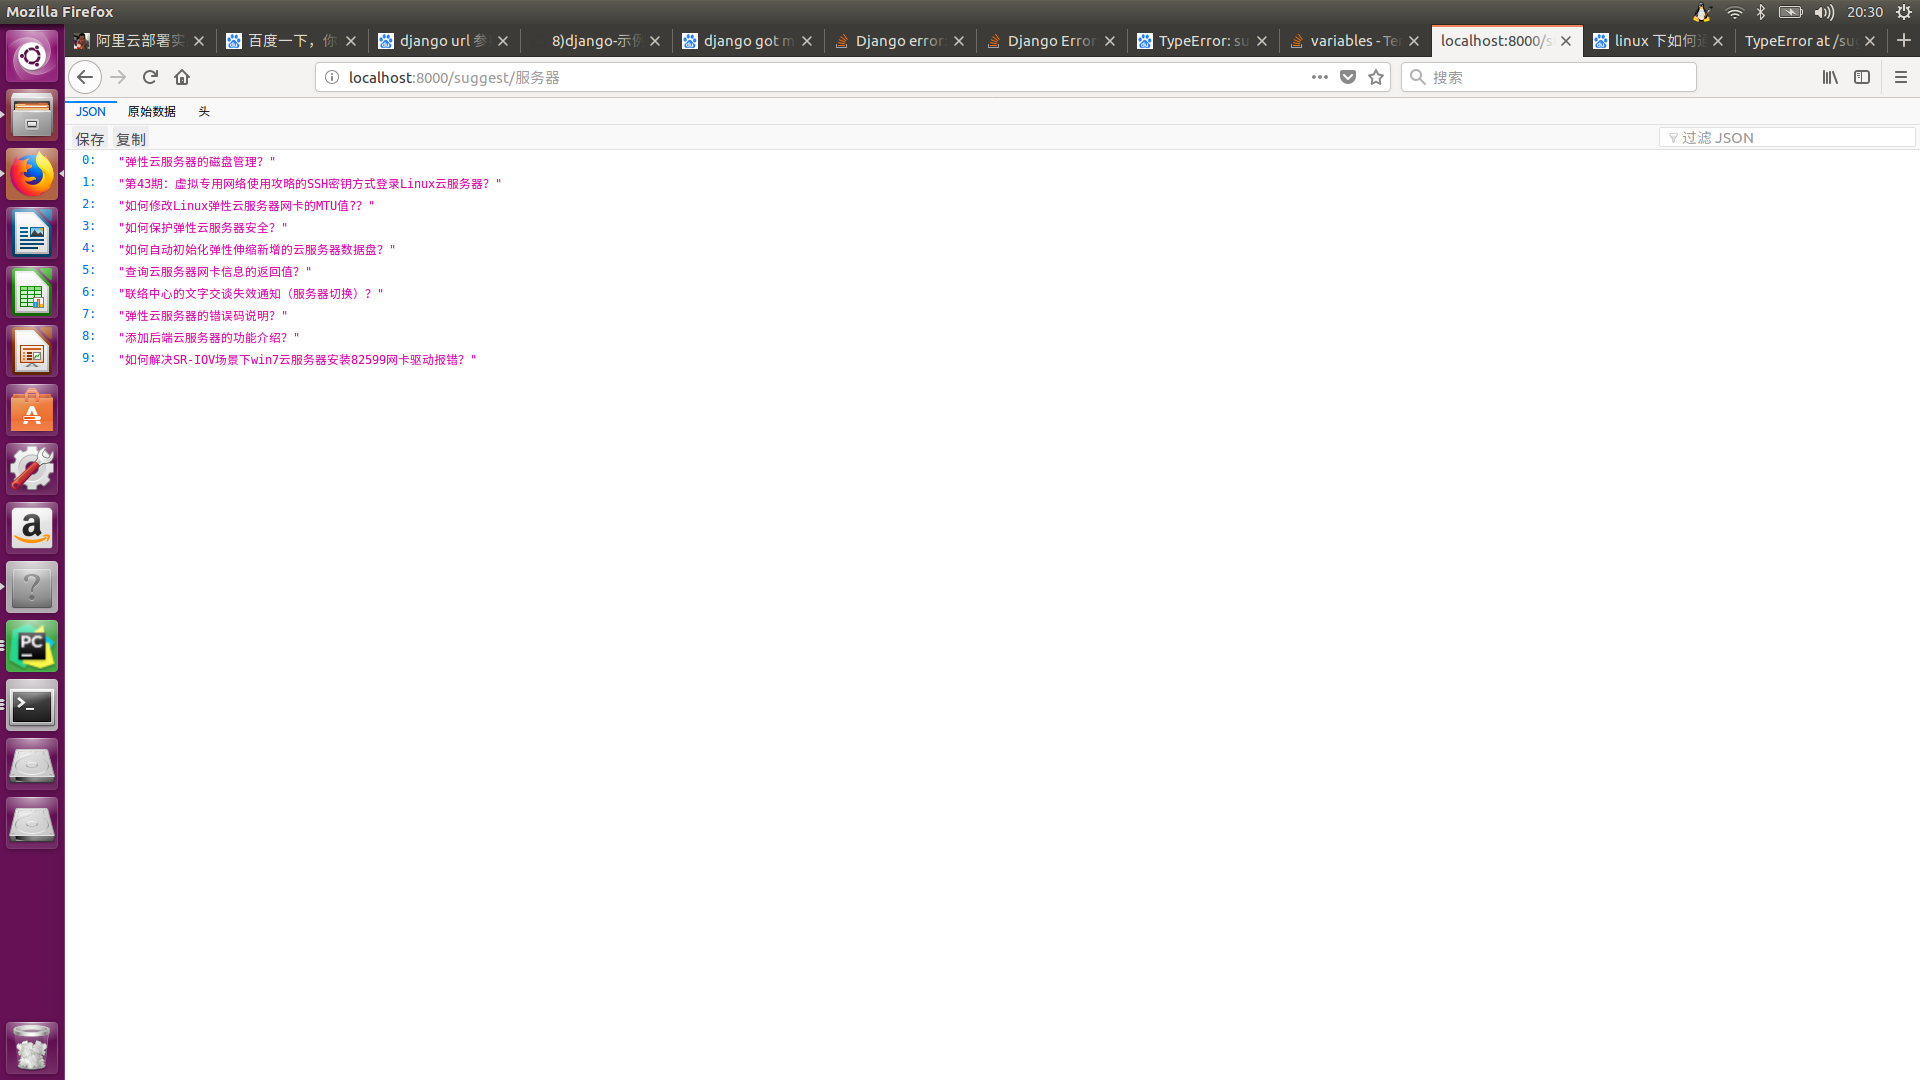Go to Firefox home page icon
This screenshot has height=1080, width=1920.
(x=182, y=77)
